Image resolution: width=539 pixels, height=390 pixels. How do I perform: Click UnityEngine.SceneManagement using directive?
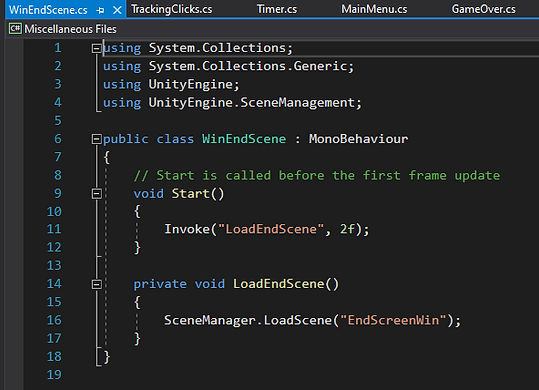(251, 103)
